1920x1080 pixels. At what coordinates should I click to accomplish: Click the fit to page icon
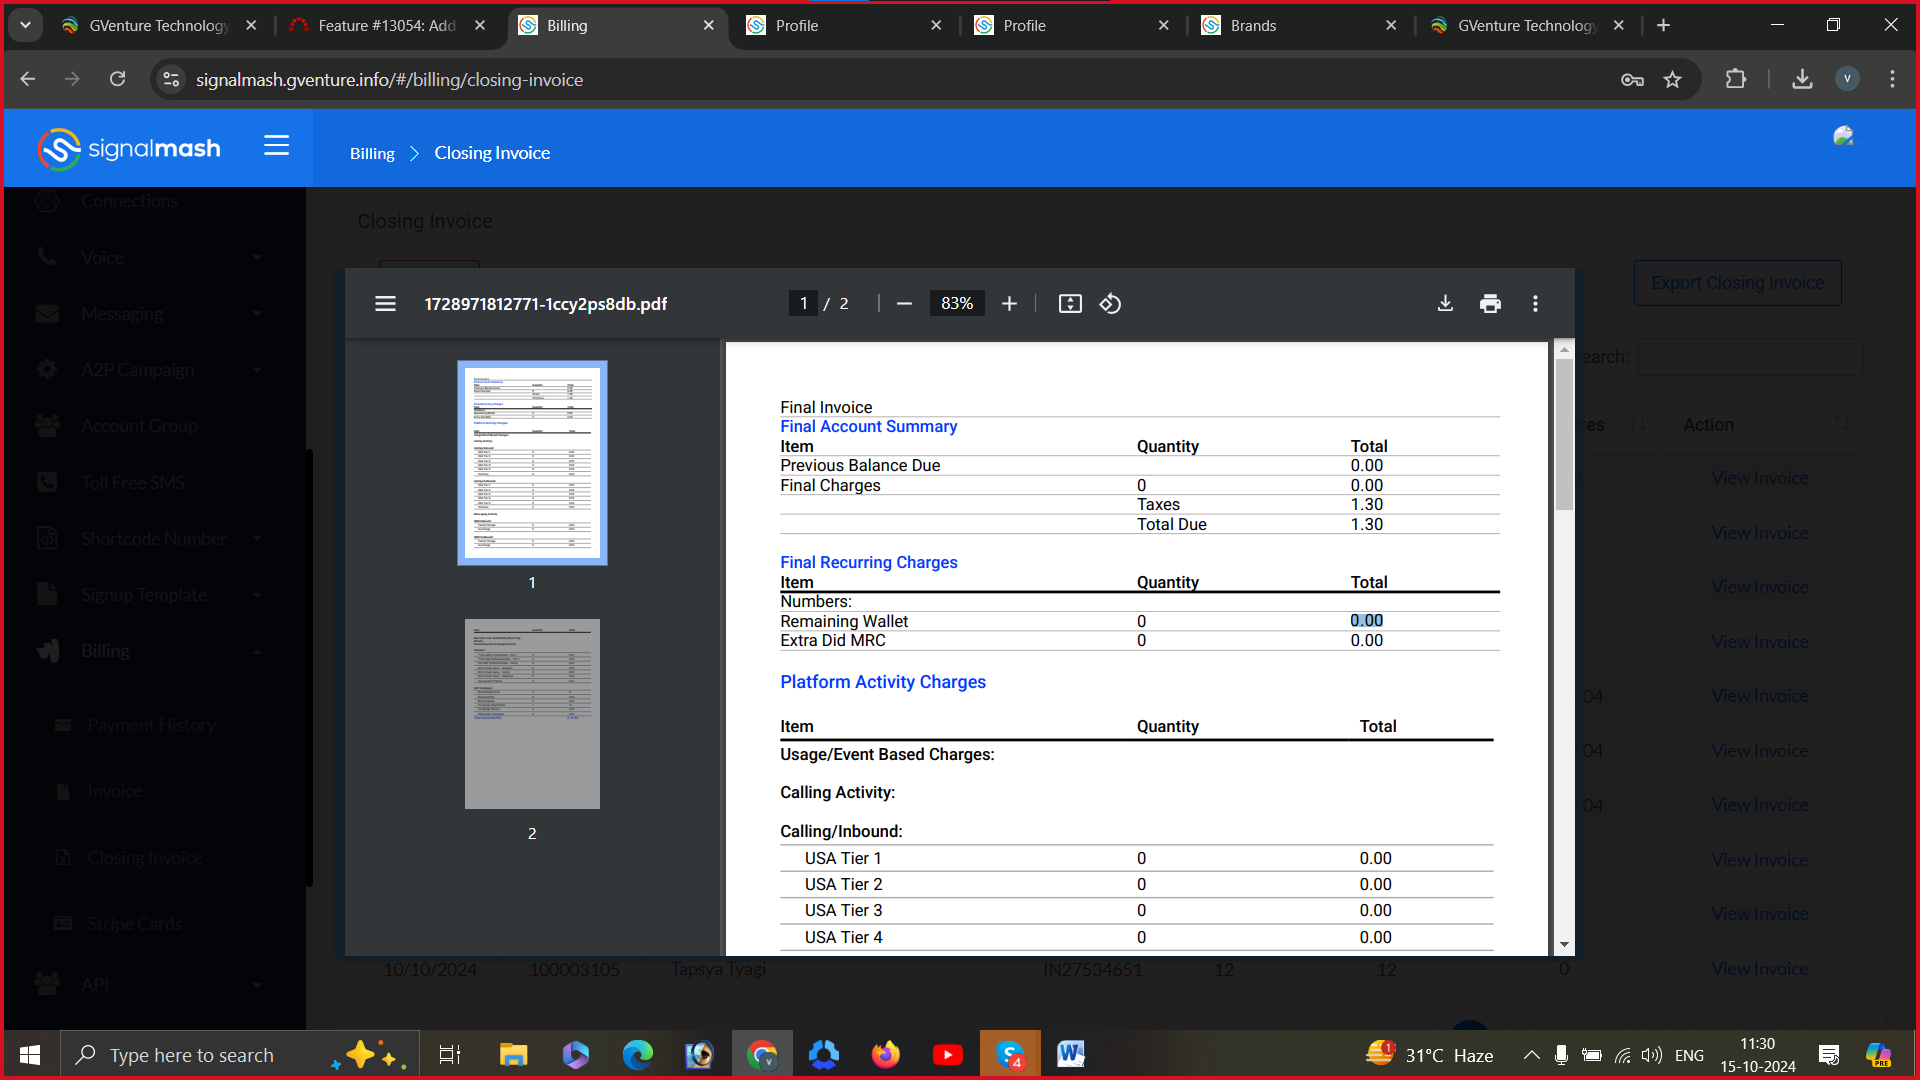tap(1070, 303)
